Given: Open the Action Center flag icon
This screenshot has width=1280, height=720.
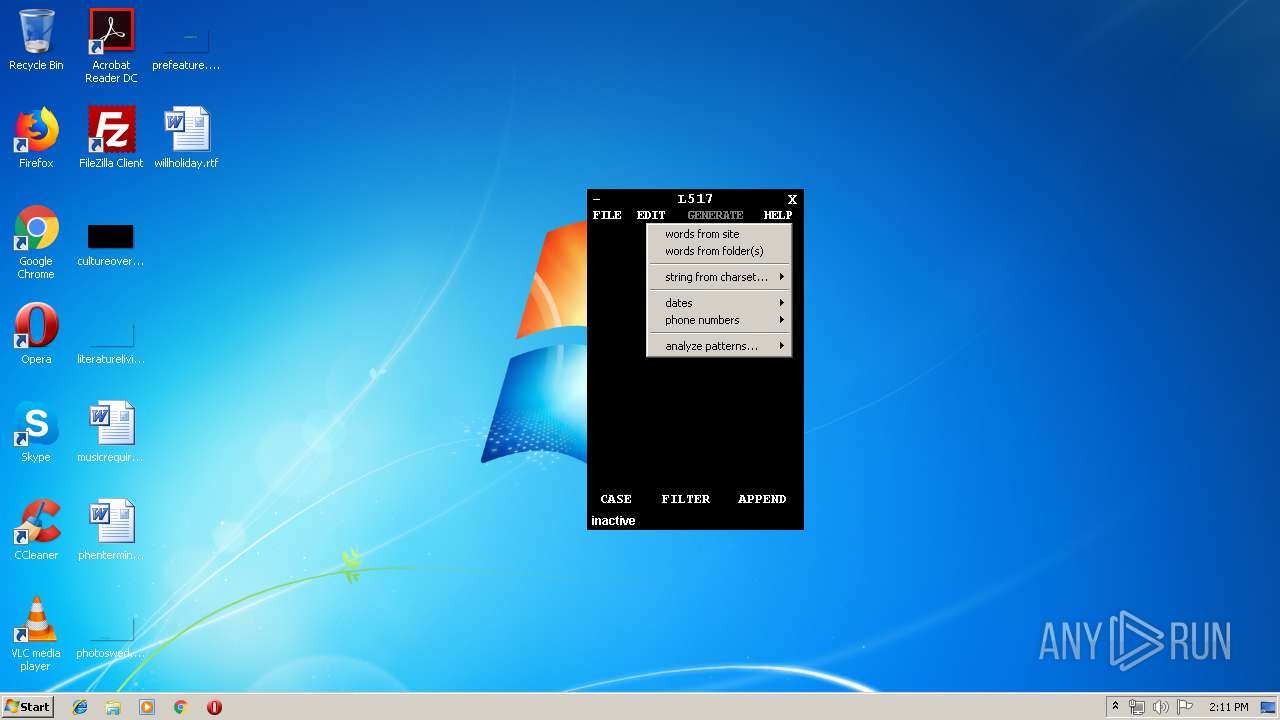Looking at the screenshot, I should coord(1185,707).
